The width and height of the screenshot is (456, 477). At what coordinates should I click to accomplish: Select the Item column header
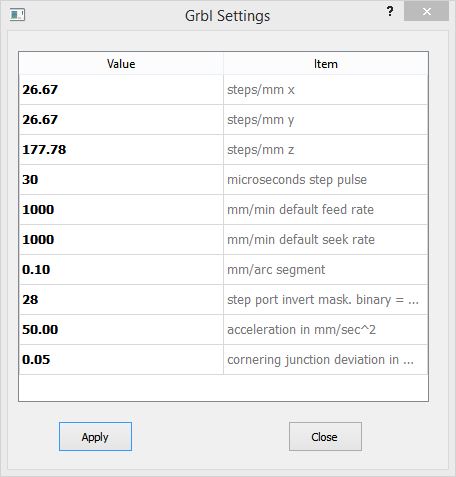[326, 64]
